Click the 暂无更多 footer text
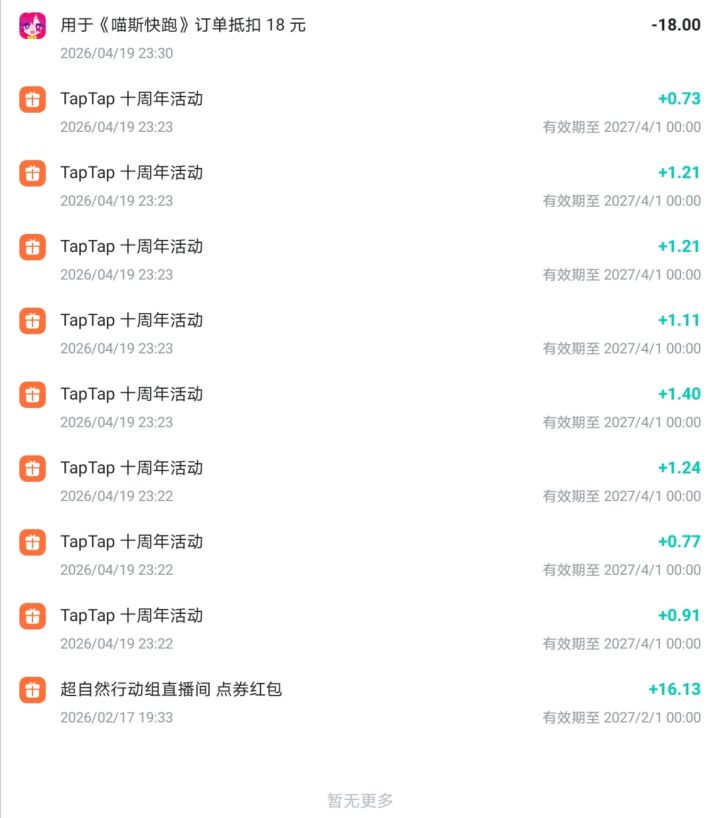The height and width of the screenshot is (818, 720). 360,800
